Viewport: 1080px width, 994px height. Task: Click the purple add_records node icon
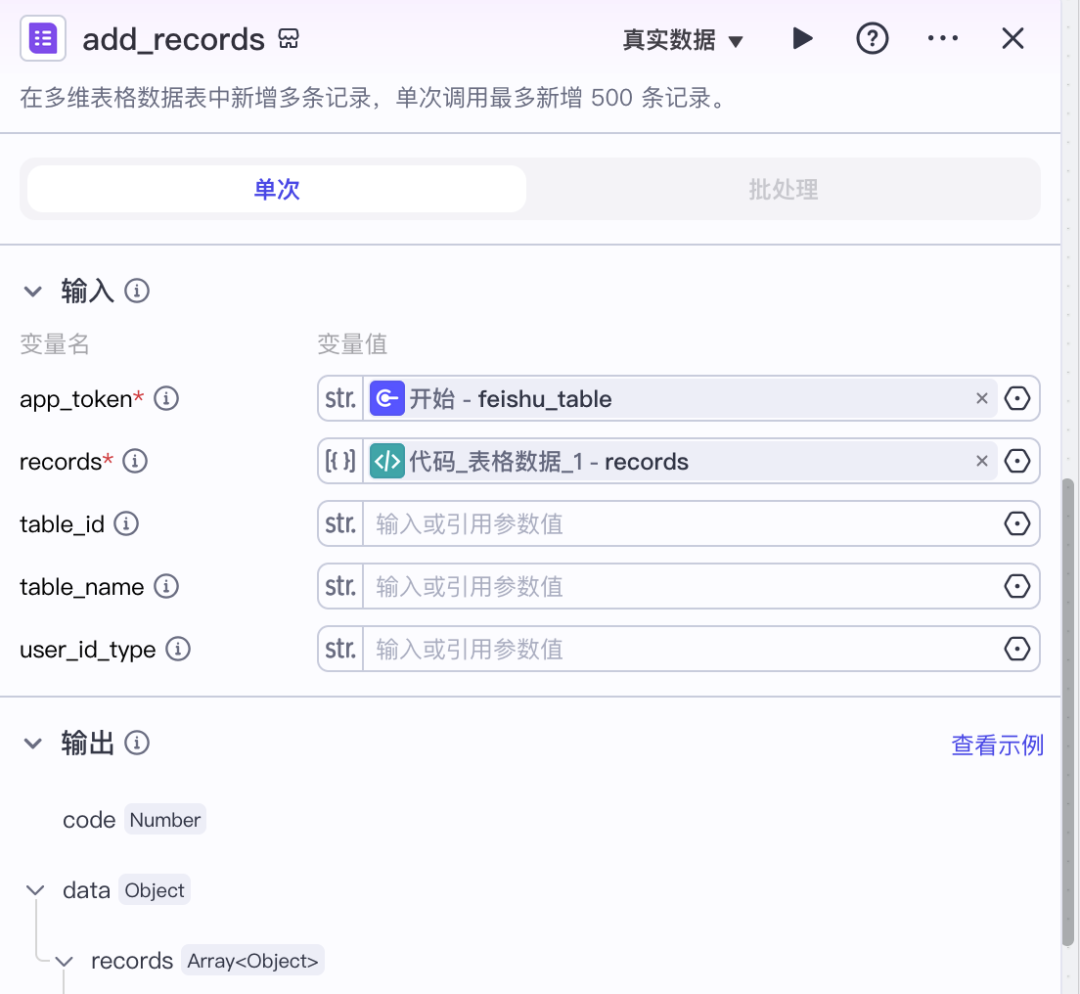pos(43,39)
